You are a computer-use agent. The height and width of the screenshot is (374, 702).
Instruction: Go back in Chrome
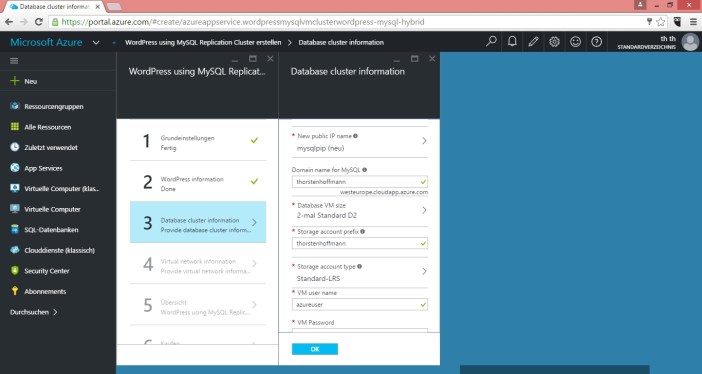(9, 21)
